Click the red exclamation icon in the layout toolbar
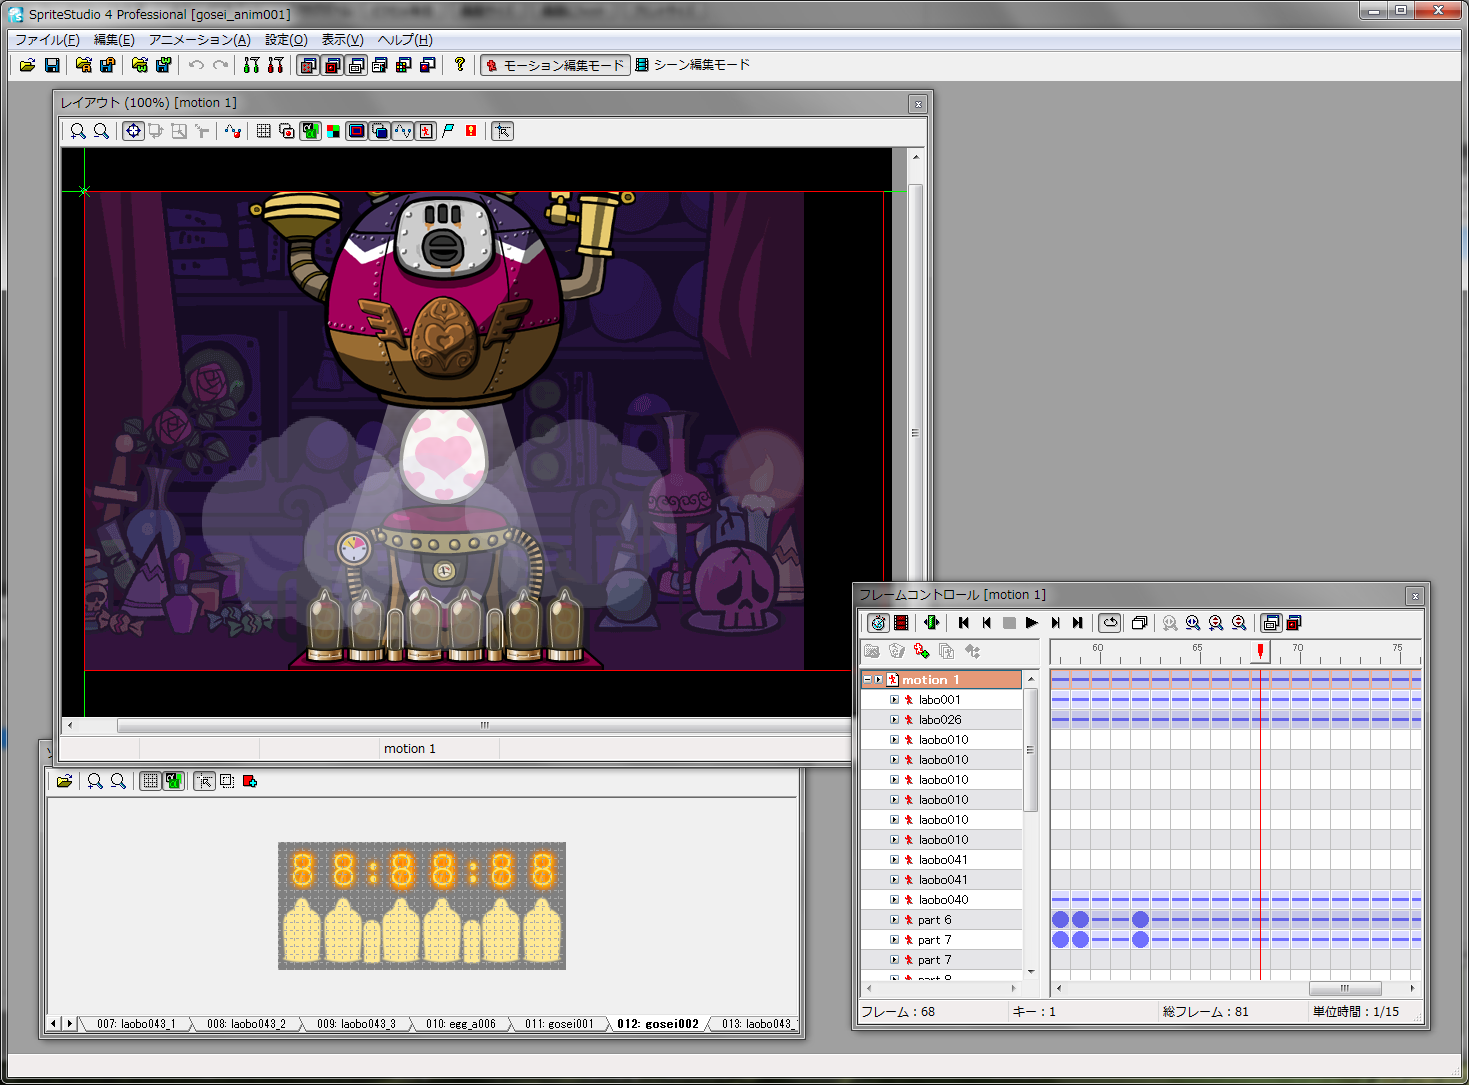The image size is (1469, 1085). 471,131
